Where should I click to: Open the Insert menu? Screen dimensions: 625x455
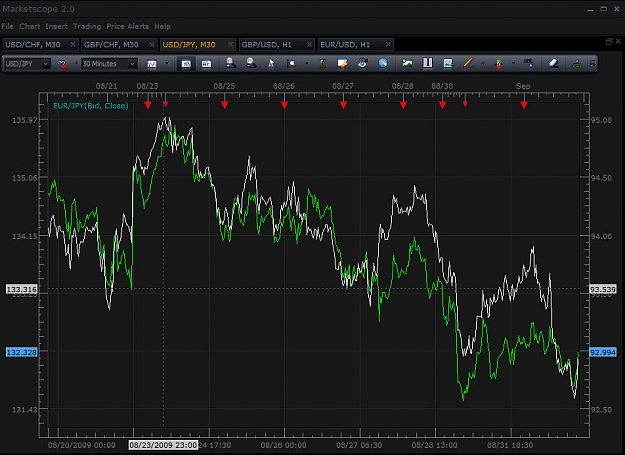pos(56,26)
